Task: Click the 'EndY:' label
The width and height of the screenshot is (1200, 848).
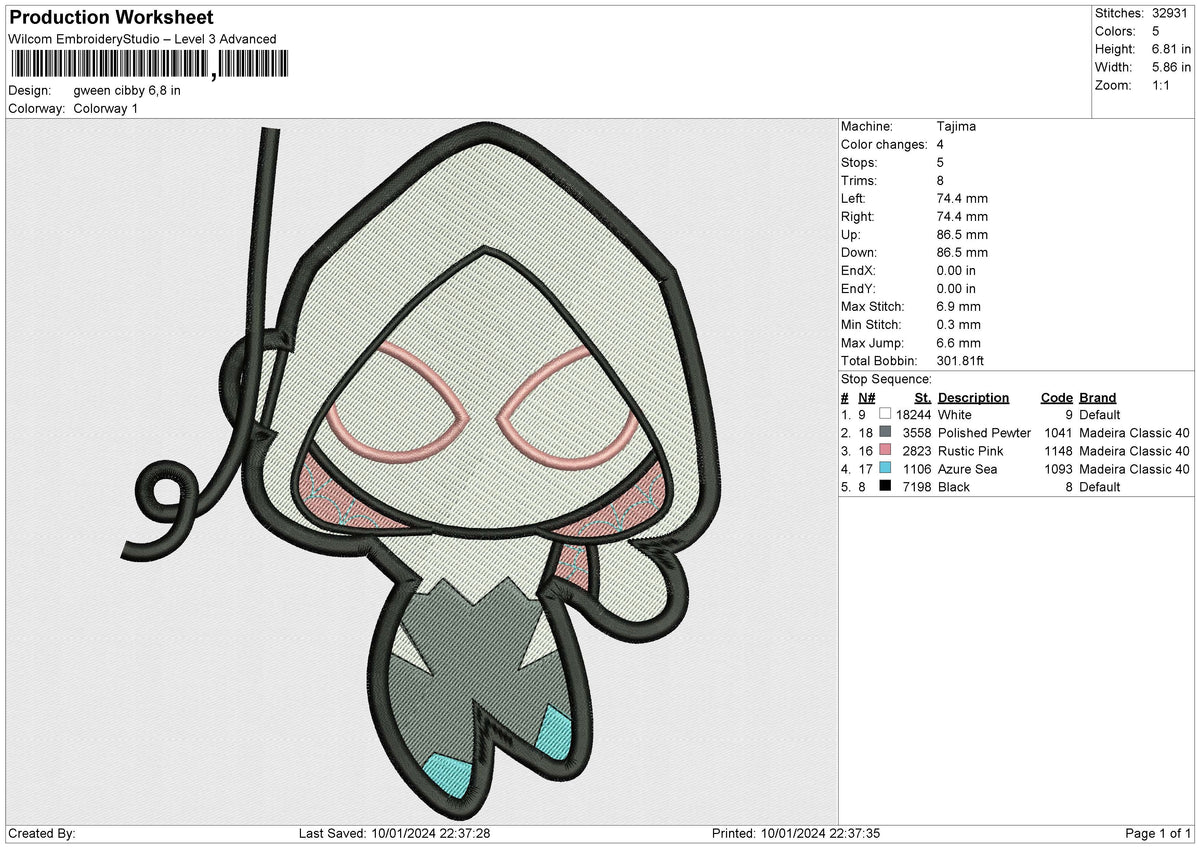Action: pos(858,289)
